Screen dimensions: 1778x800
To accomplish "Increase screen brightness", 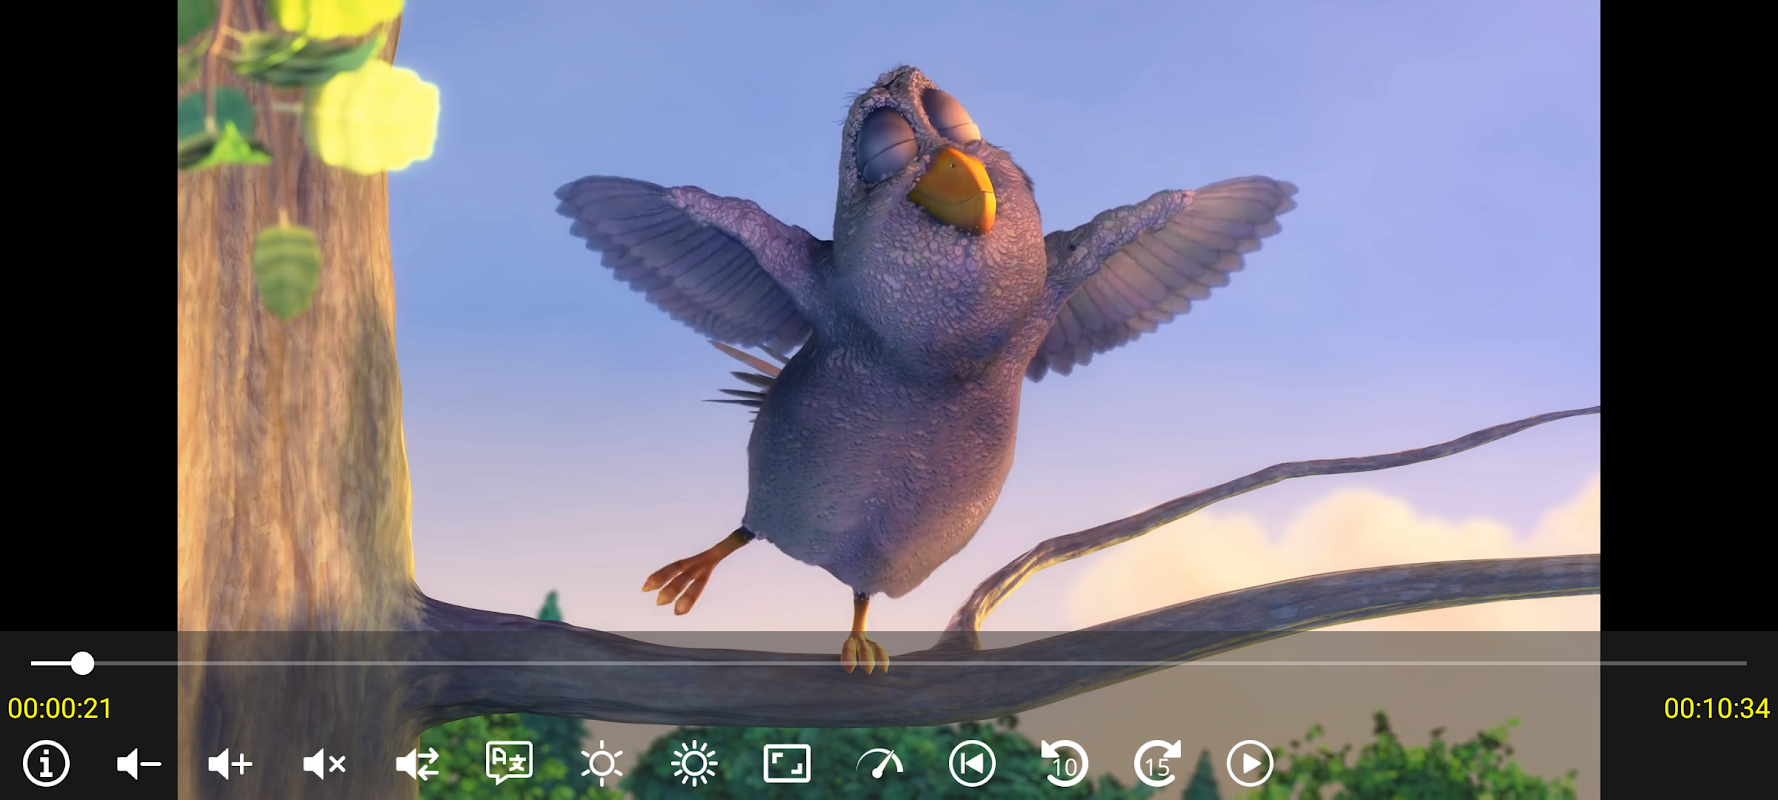I will [x=694, y=764].
